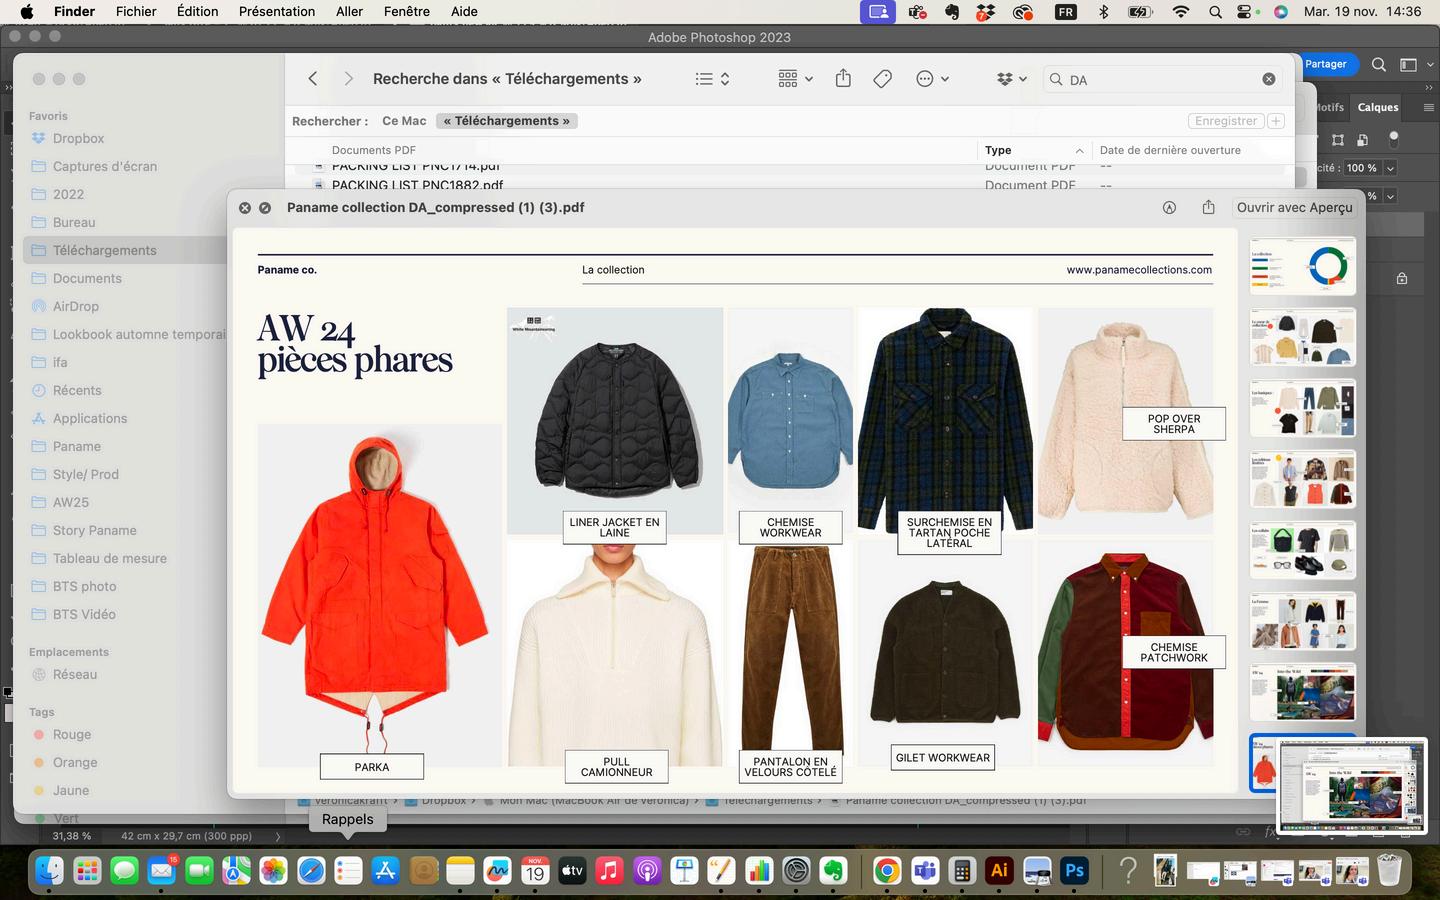Switch to Photoshop in the Dock
1440x900 pixels.
1075,871
